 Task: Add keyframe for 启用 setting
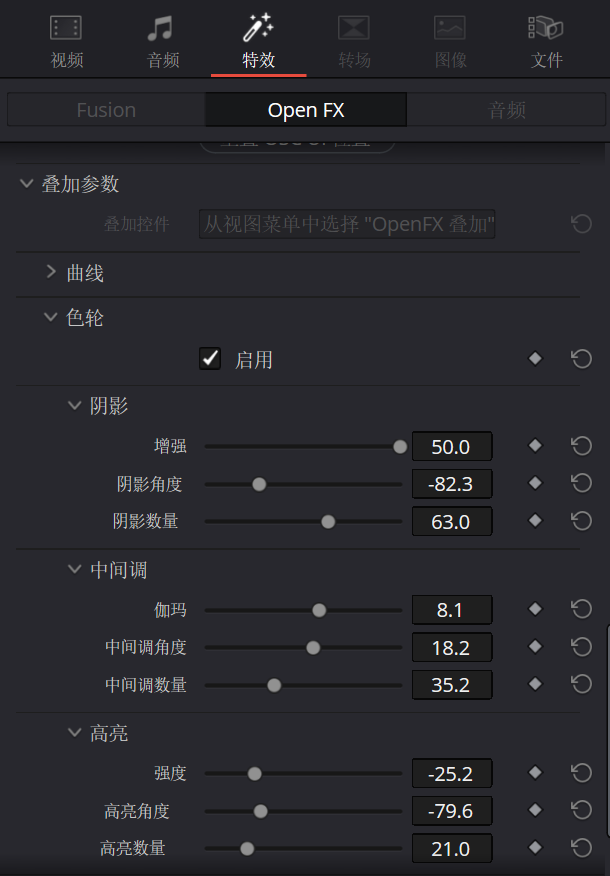pos(535,359)
